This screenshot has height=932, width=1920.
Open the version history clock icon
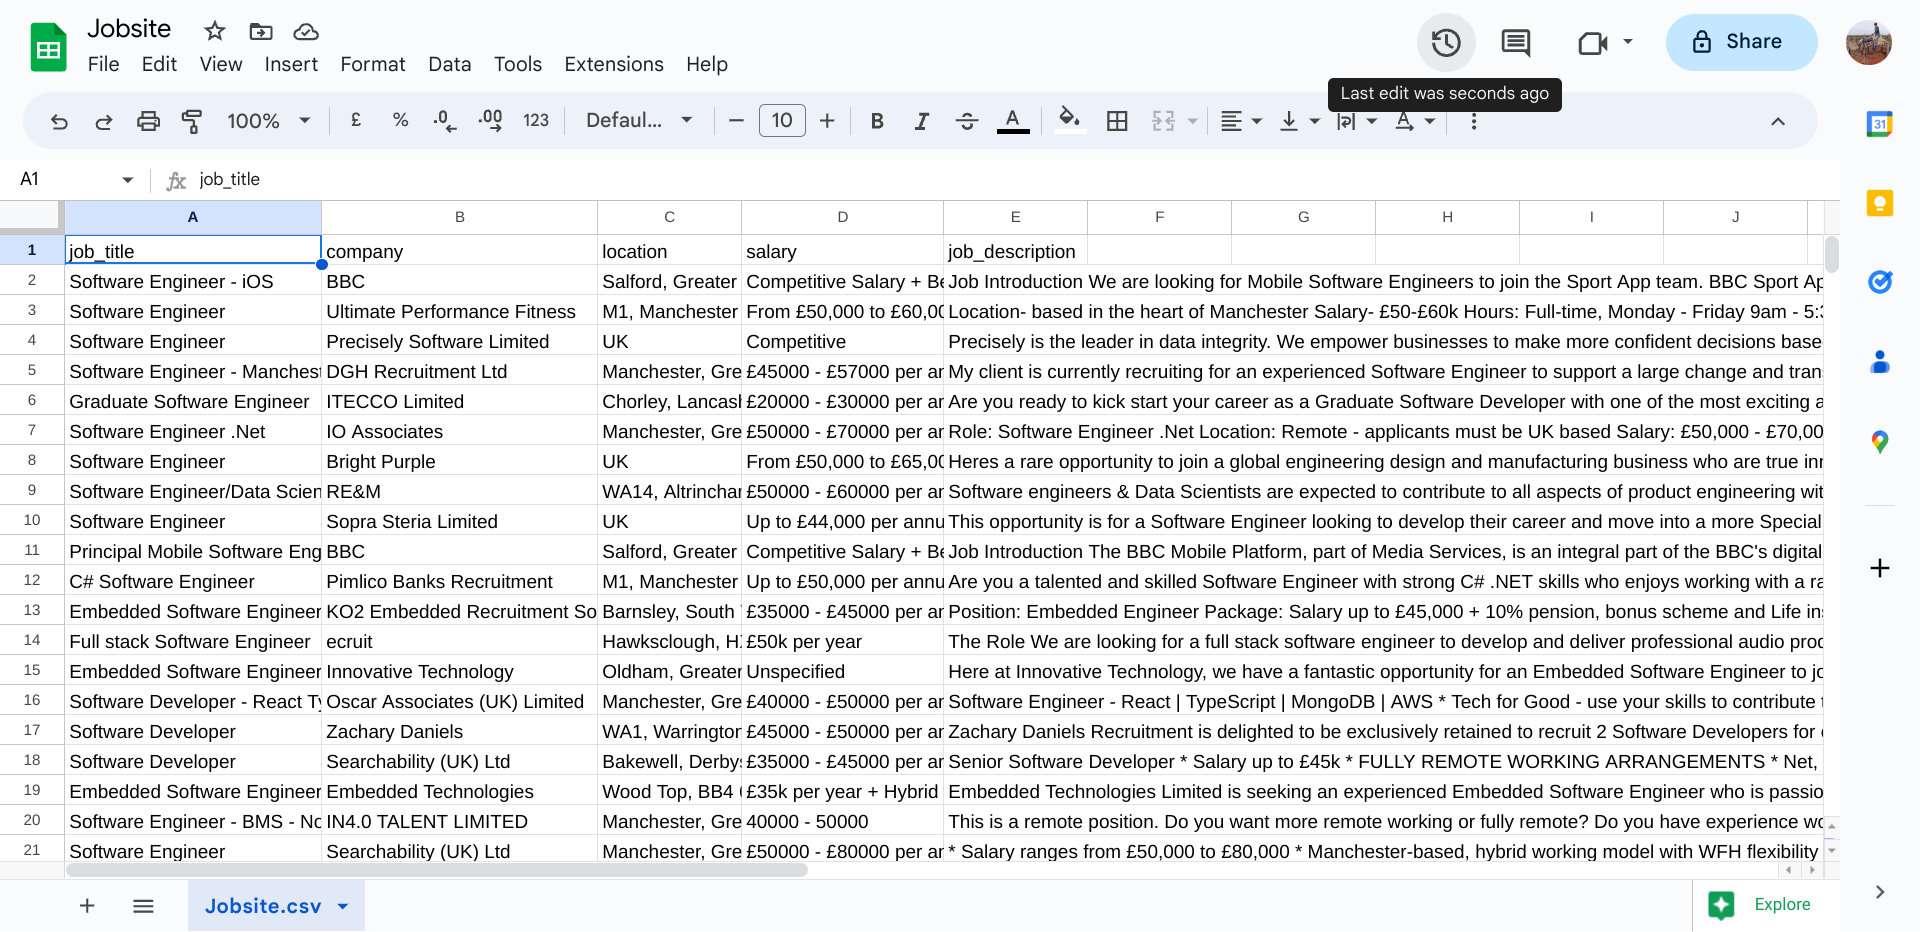[1446, 43]
